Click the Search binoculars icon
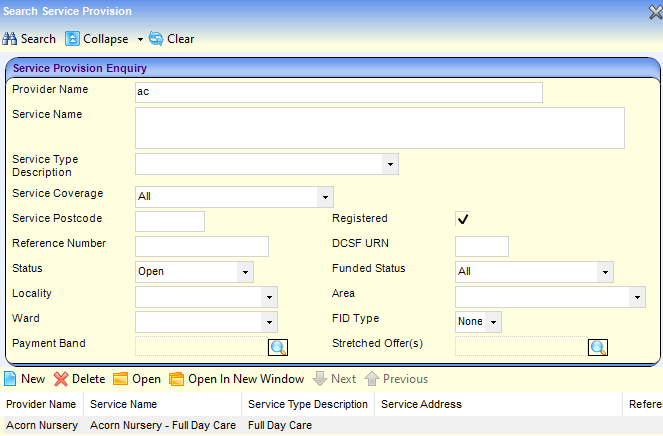 10,39
